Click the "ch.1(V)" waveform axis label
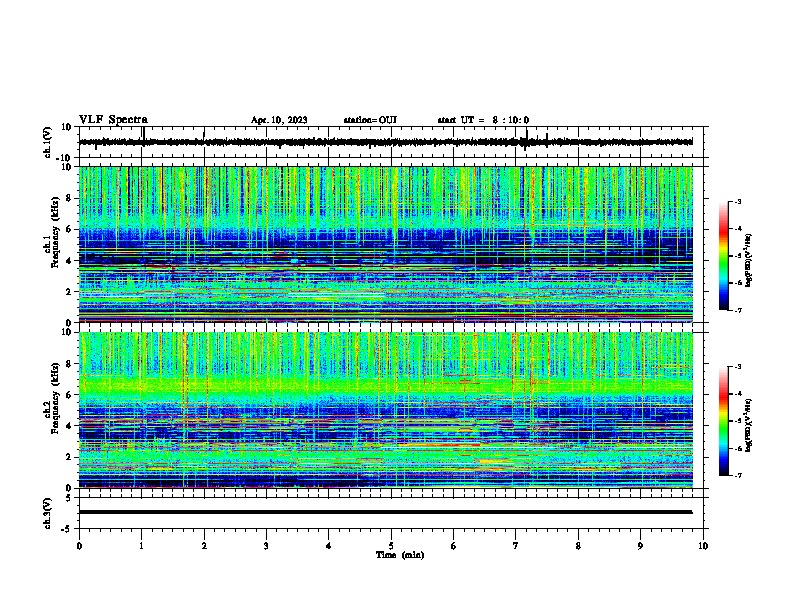 tap(47, 142)
